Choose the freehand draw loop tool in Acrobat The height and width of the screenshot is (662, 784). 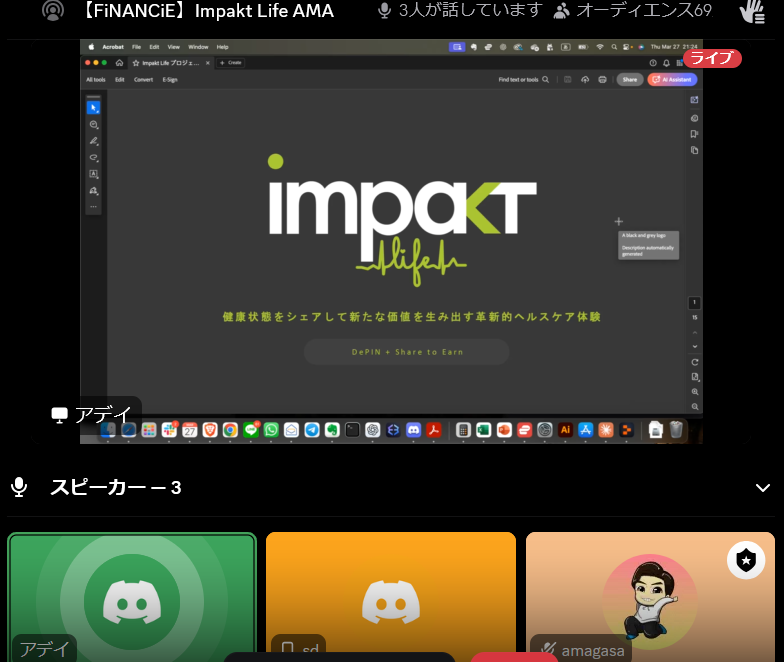pos(94,158)
